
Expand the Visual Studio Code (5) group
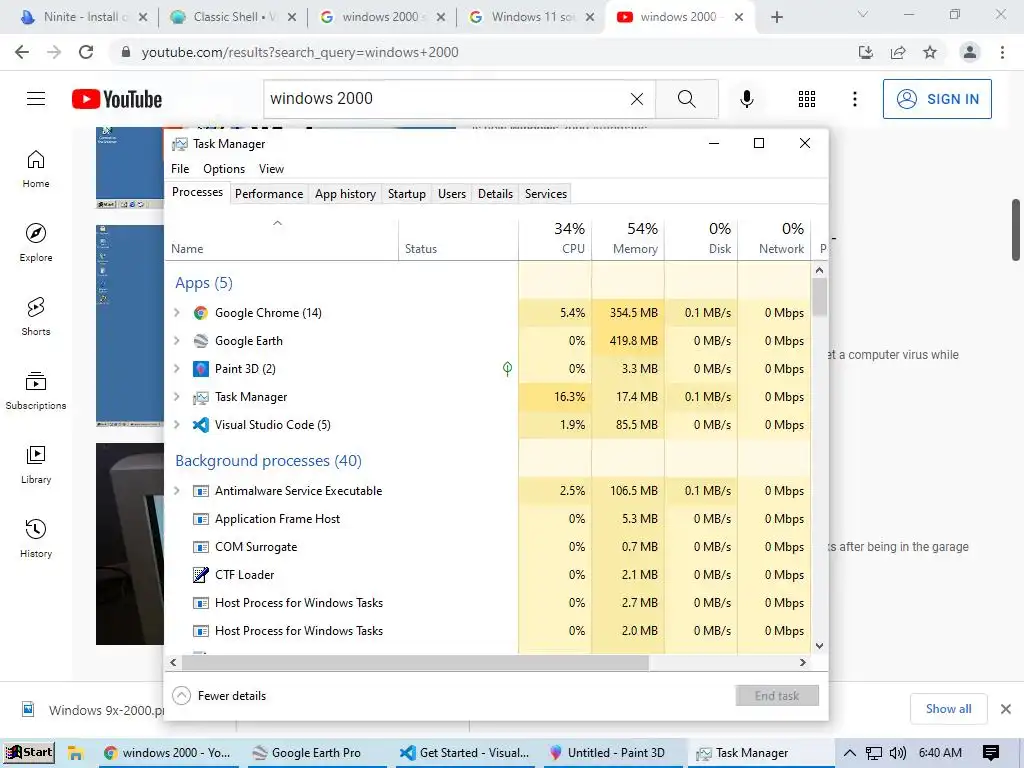point(176,425)
